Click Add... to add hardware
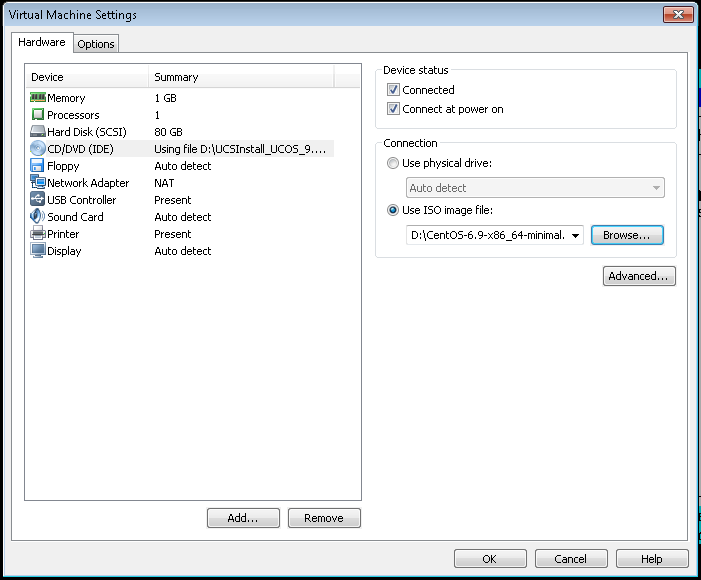 coord(243,518)
